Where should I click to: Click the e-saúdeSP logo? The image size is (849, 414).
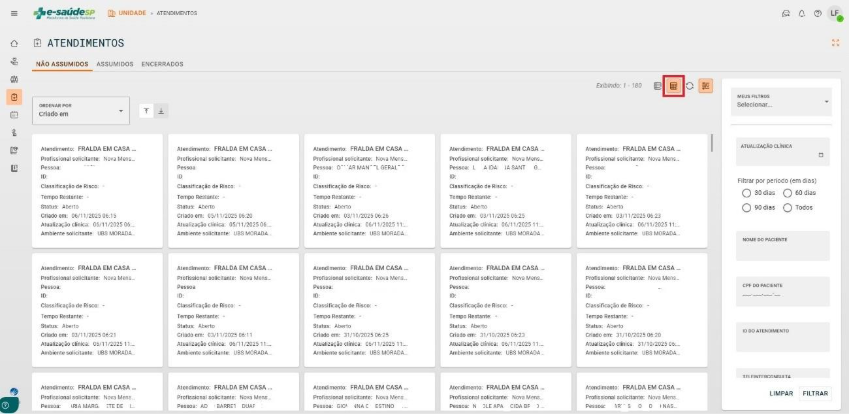pyautogui.click(x=65, y=14)
